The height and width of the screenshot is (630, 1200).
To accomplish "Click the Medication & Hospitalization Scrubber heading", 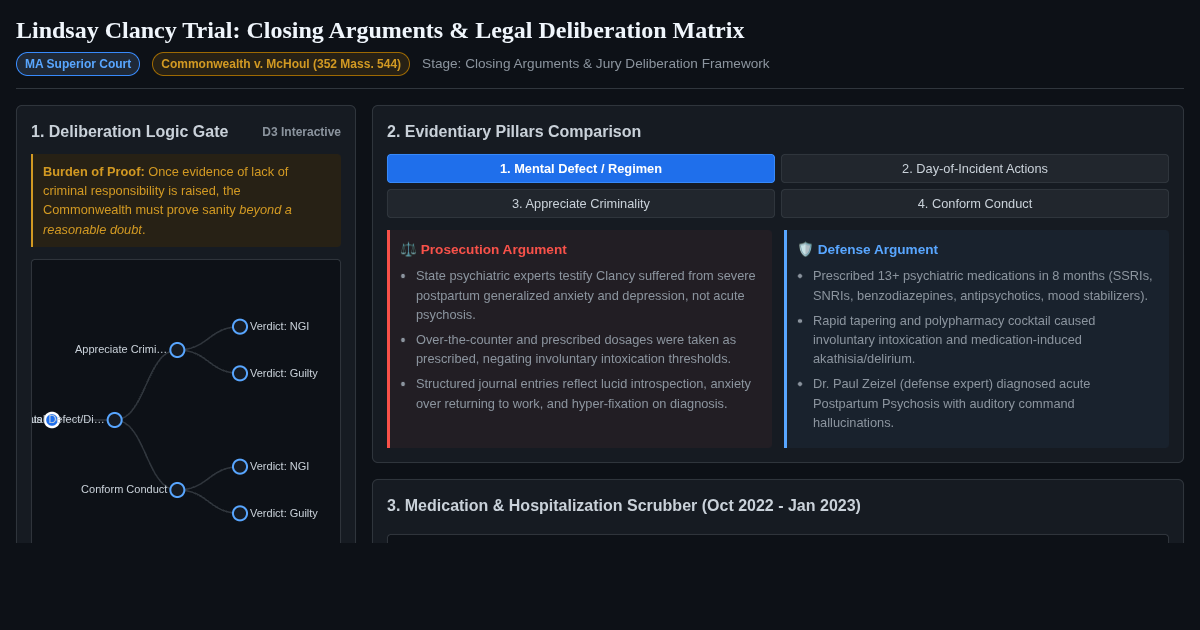I will click(x=624, y=506).
